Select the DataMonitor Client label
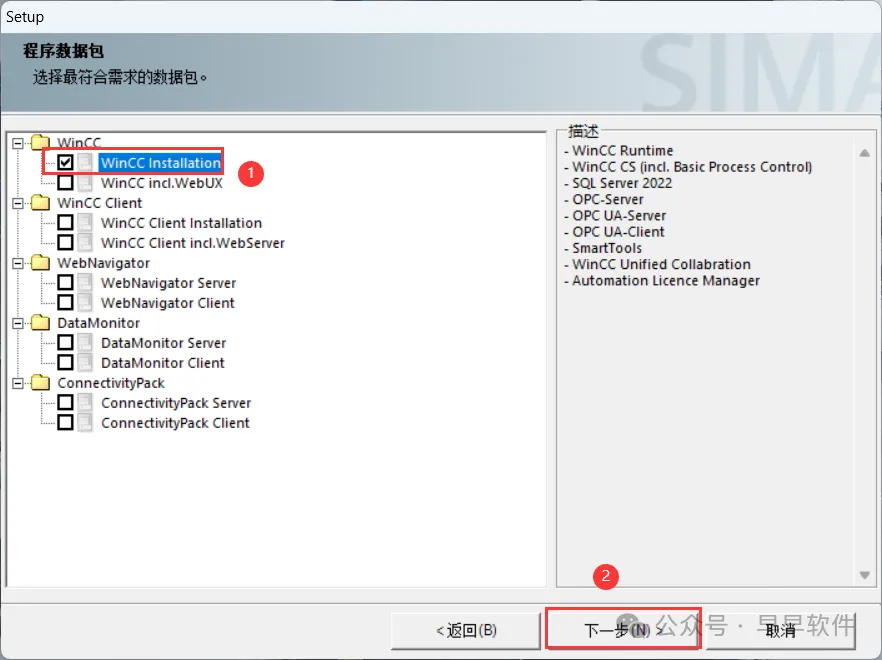This screenshot has width=882, height=660. (163, 363)
